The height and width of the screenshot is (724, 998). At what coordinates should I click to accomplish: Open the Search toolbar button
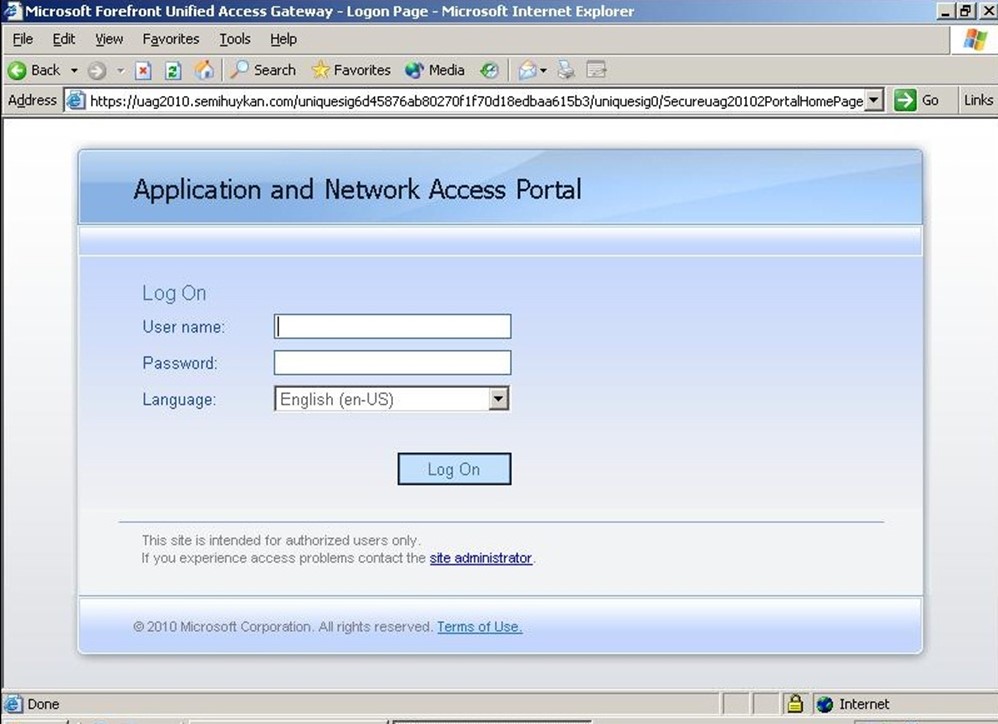pos(263,70)
